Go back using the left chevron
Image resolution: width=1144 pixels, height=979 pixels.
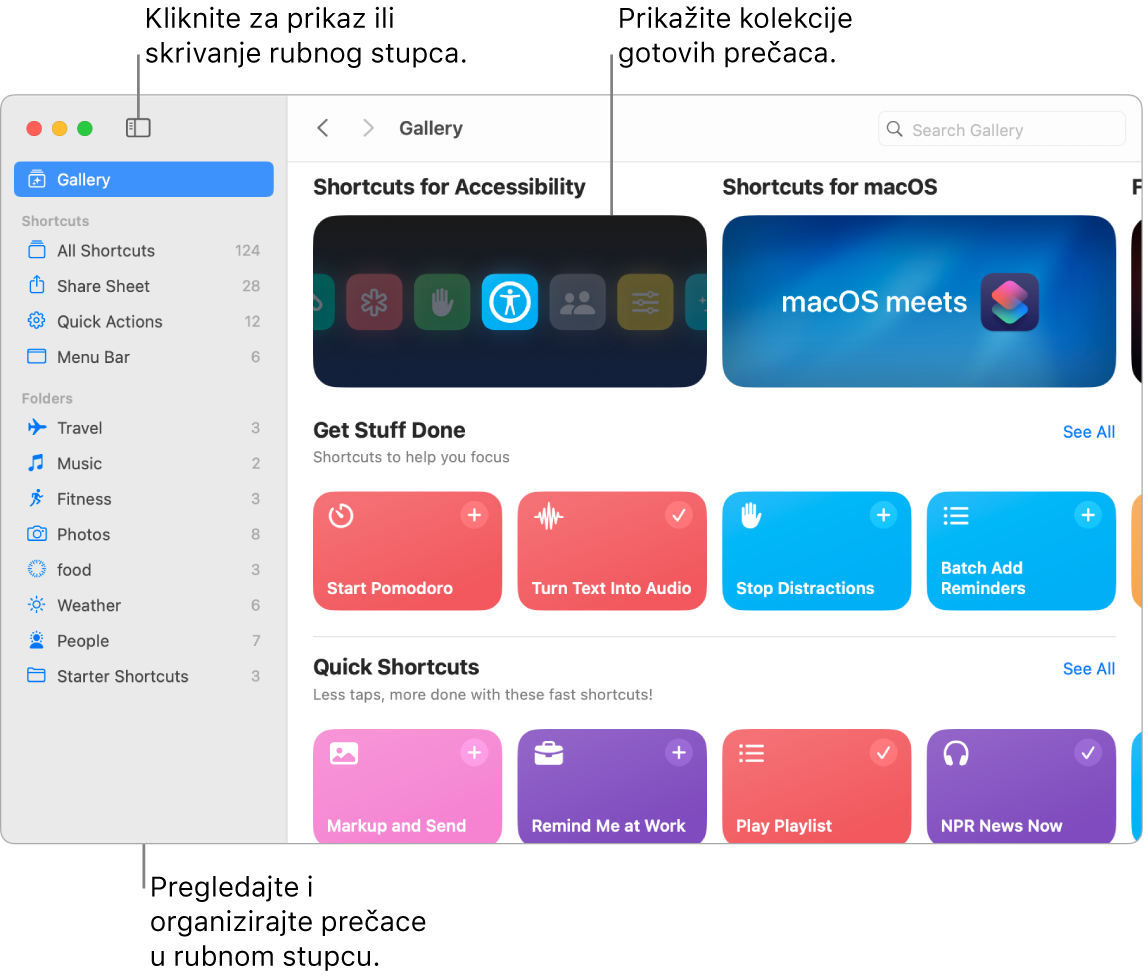(323, 128)
